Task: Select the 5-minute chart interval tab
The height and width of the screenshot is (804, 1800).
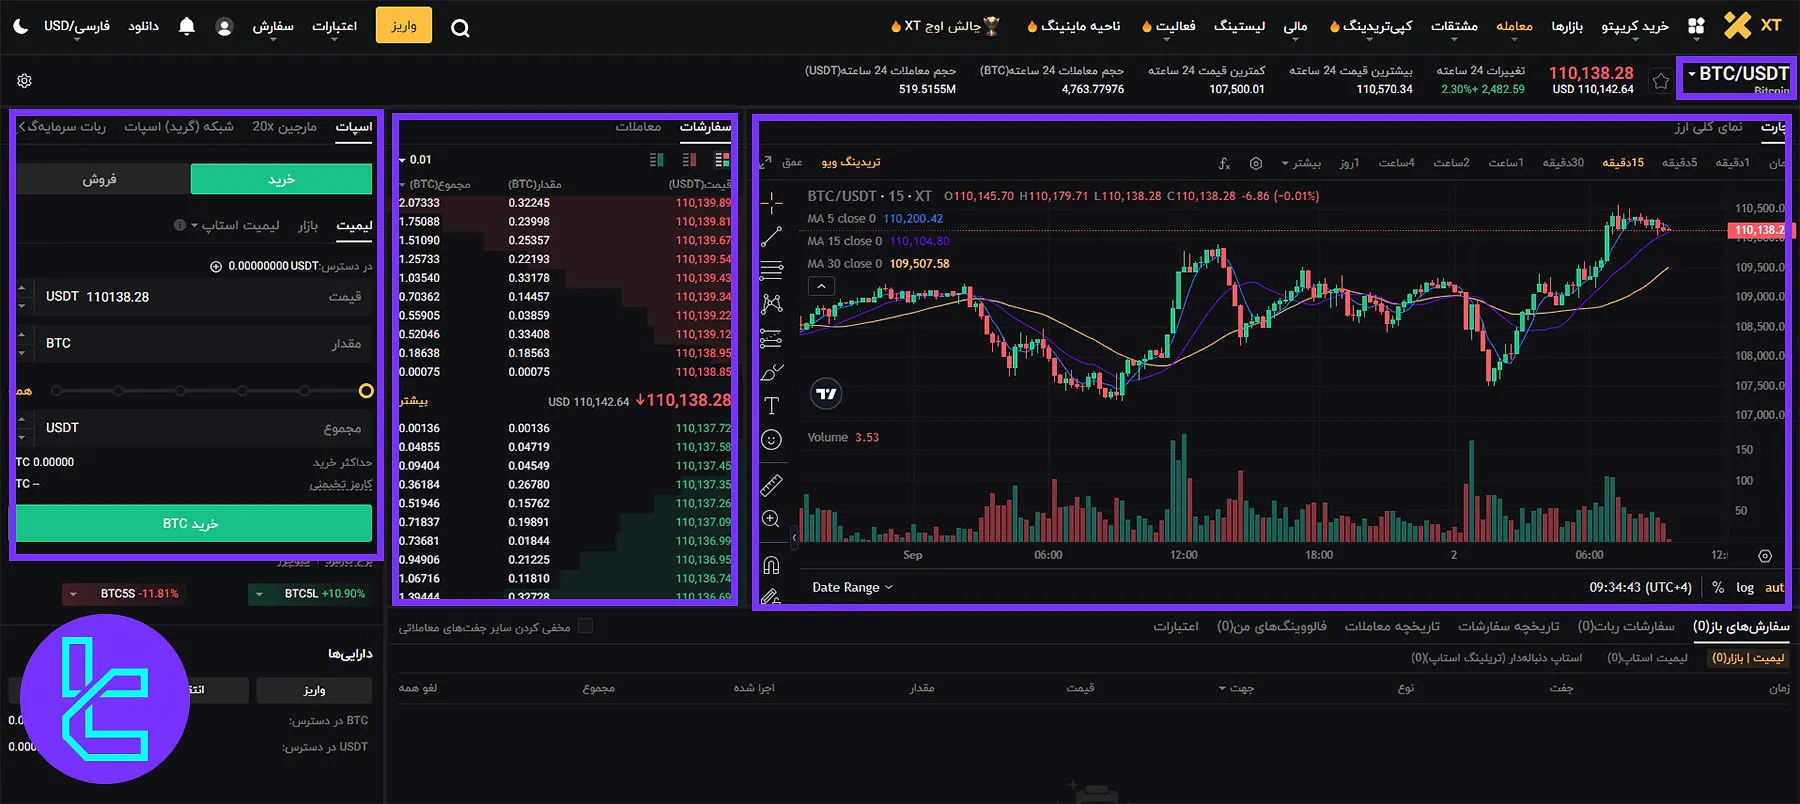Action: pos(1679,163)
